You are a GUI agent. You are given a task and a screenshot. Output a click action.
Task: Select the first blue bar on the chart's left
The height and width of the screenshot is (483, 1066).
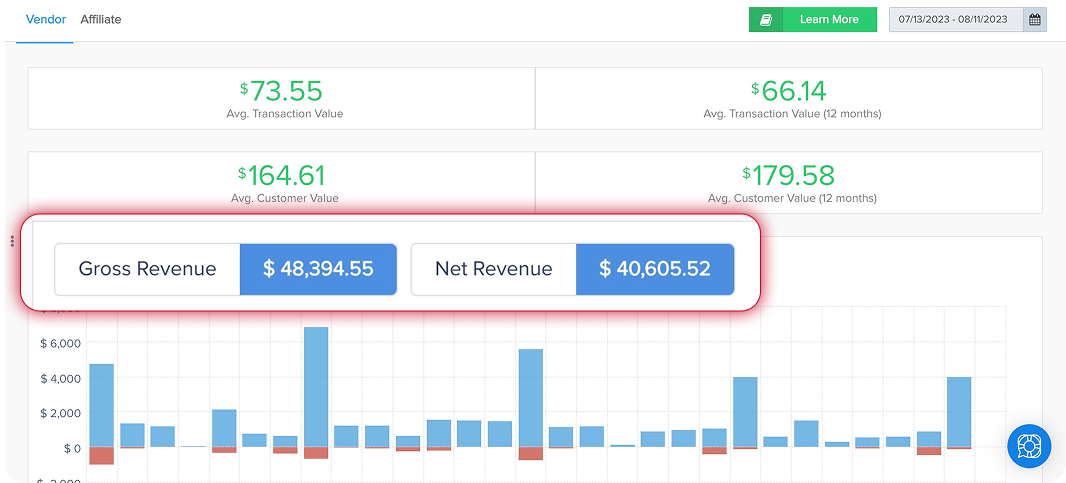click(x=102, y=405)
